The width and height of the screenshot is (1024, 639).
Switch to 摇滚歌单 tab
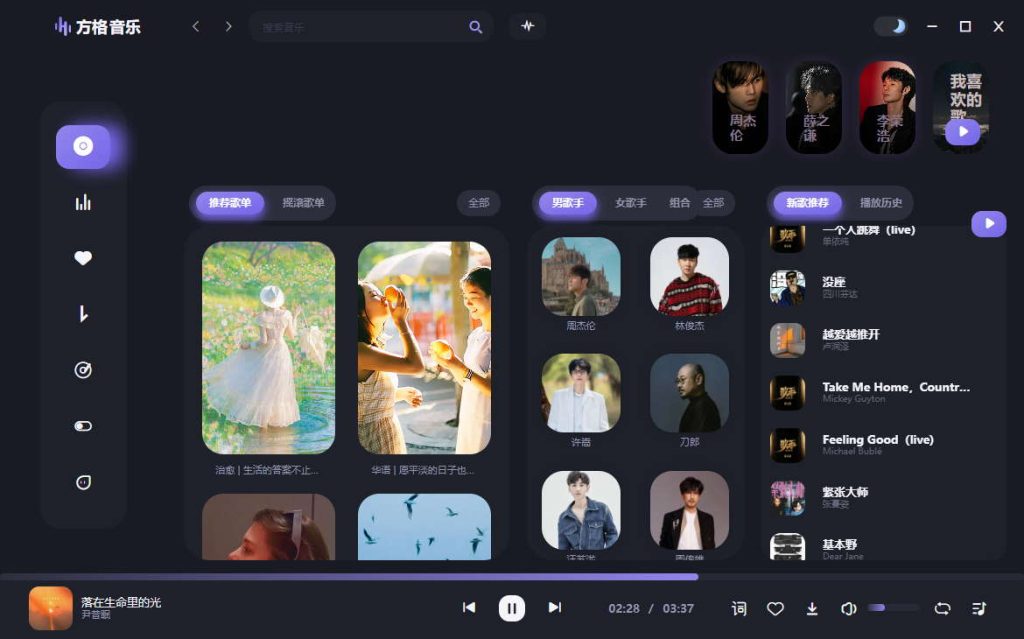point(303,203)
